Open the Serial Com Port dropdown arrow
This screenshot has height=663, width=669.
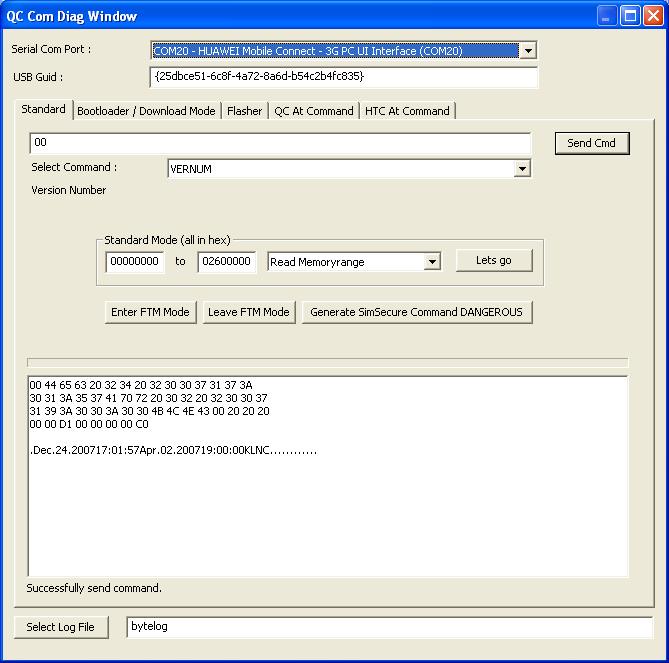(528, 51)
